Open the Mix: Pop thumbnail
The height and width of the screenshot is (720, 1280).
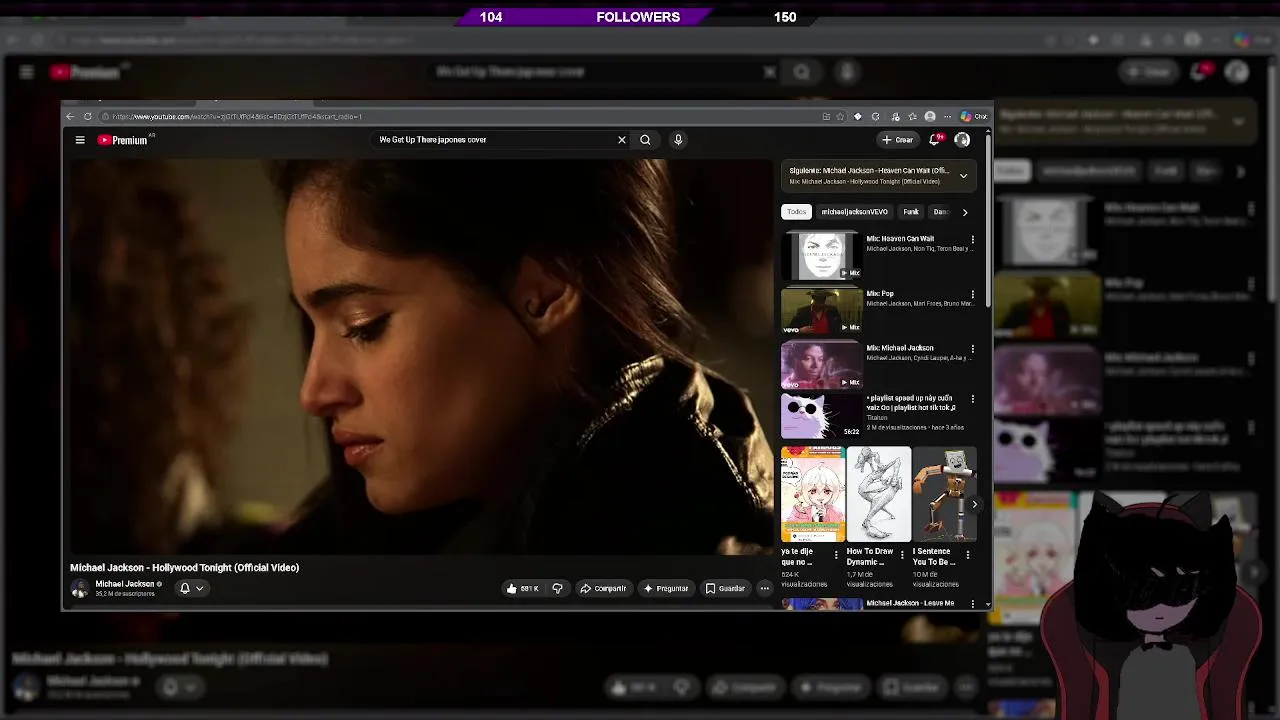[821, 311]
